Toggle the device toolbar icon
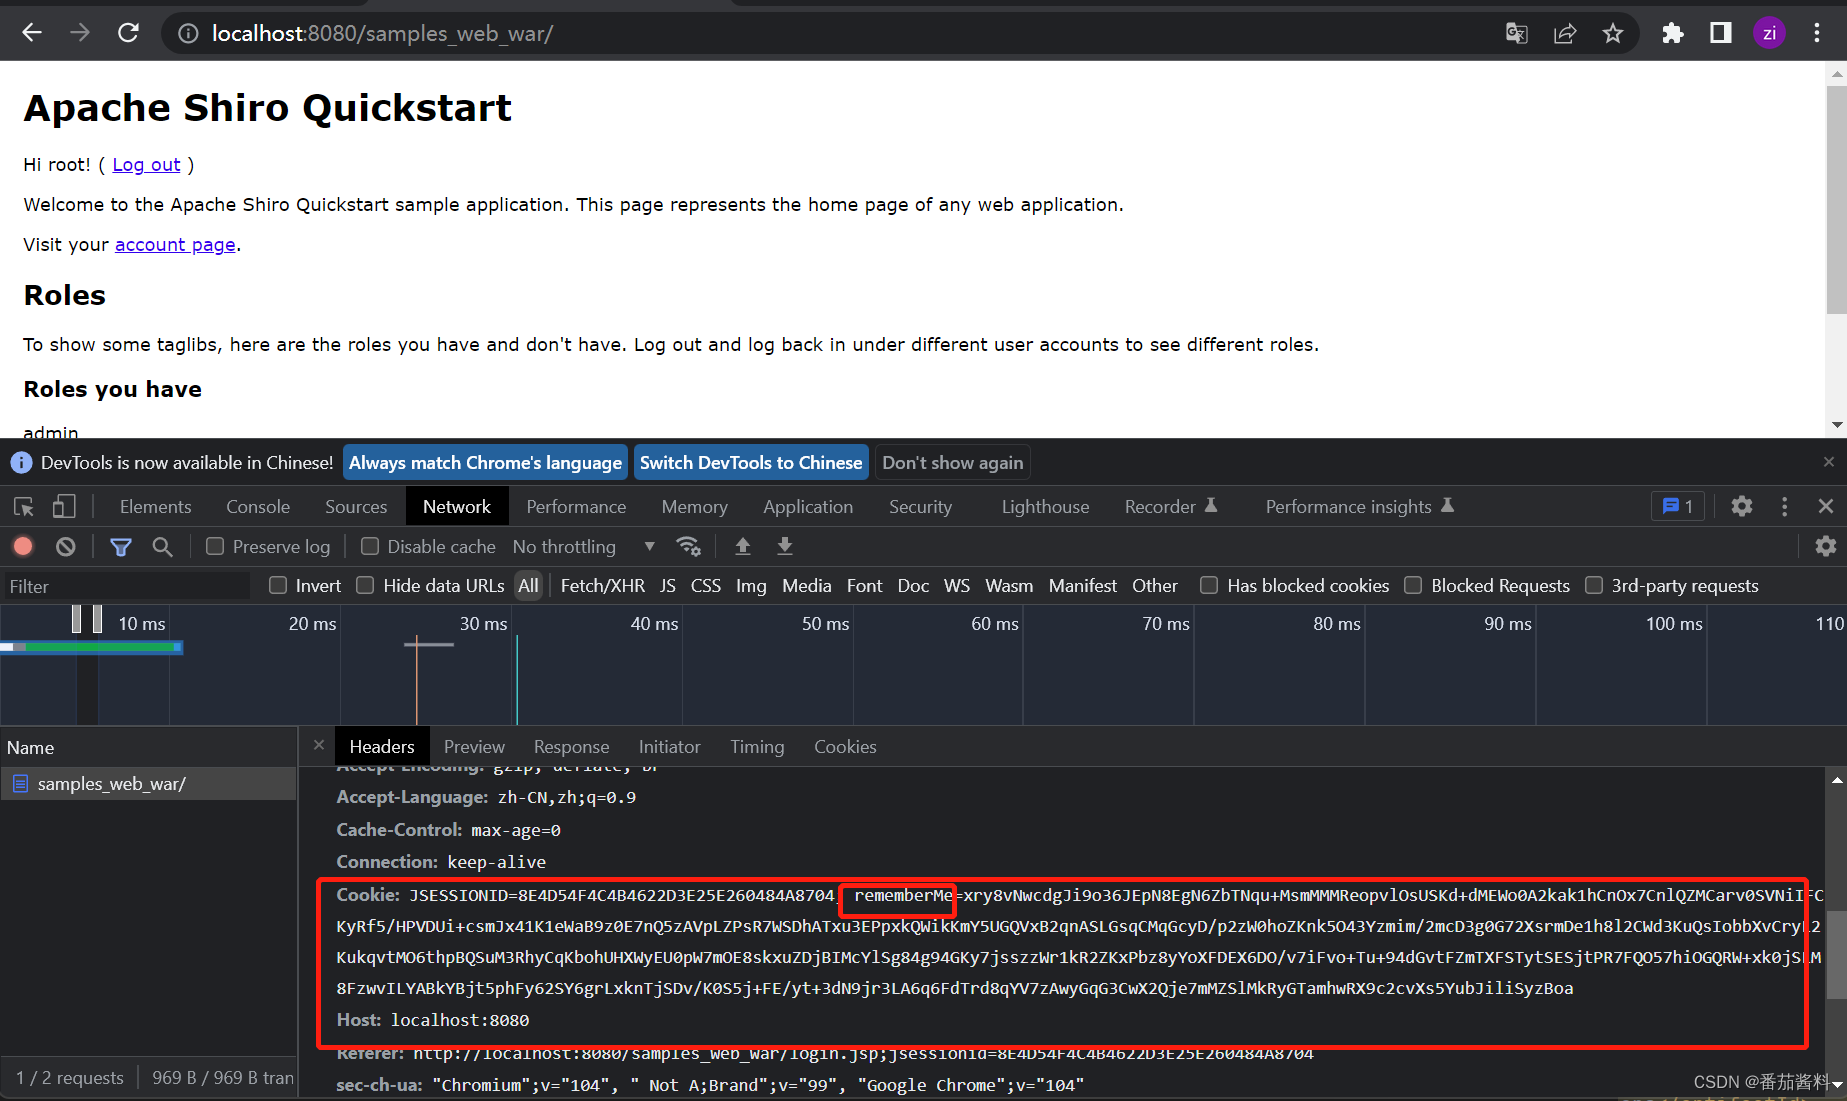 click(x=64, y=507)
